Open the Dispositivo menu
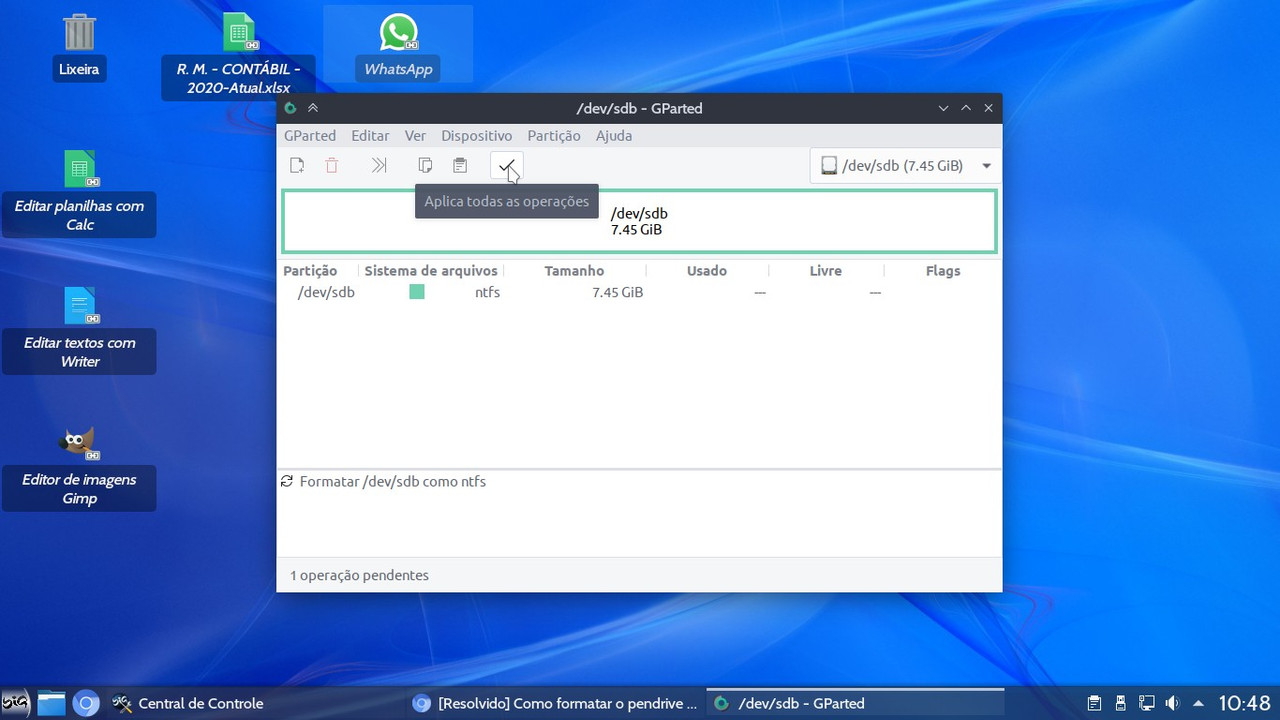 point(476,136)
